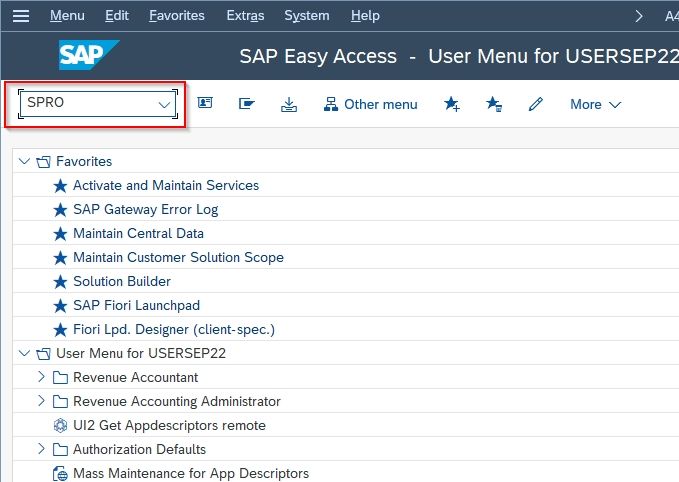Select the Revenue Accountant label
The width and height of the screenshot is (679, 482).
[136, 378]
